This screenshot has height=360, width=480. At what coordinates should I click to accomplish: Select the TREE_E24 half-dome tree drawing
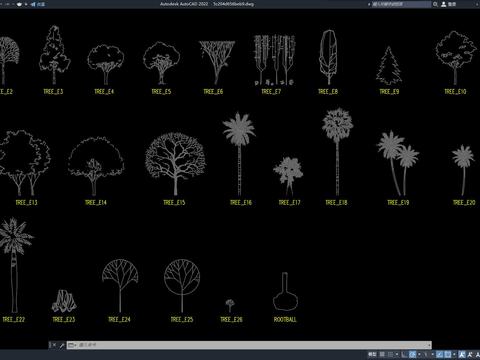coord(120,286)
